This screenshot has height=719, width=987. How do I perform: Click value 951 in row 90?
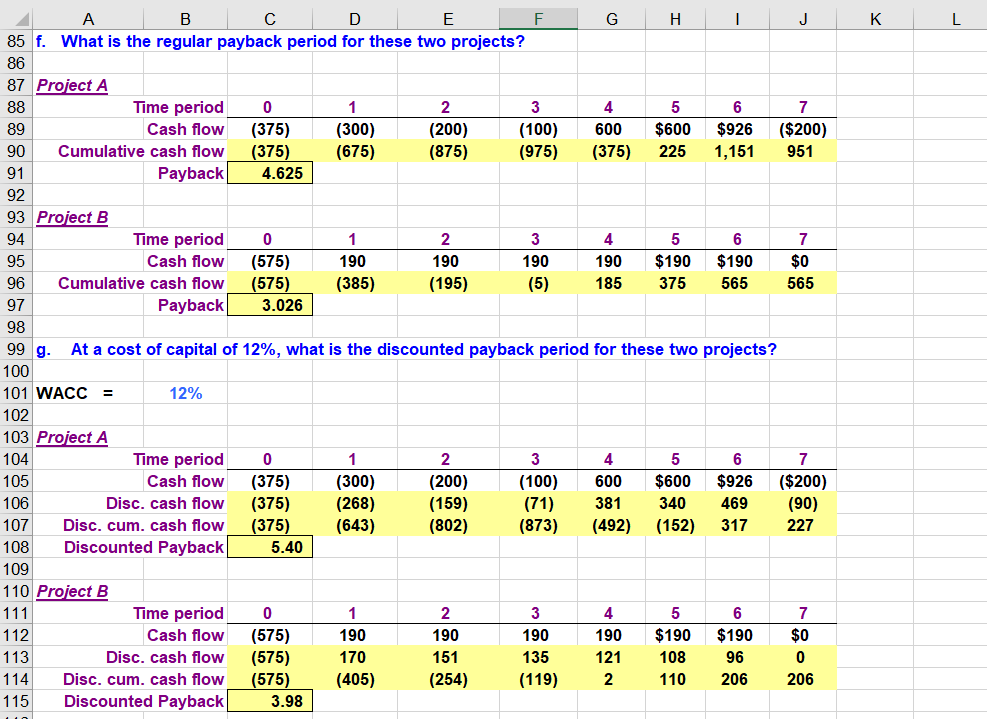[x=800, y=152]
